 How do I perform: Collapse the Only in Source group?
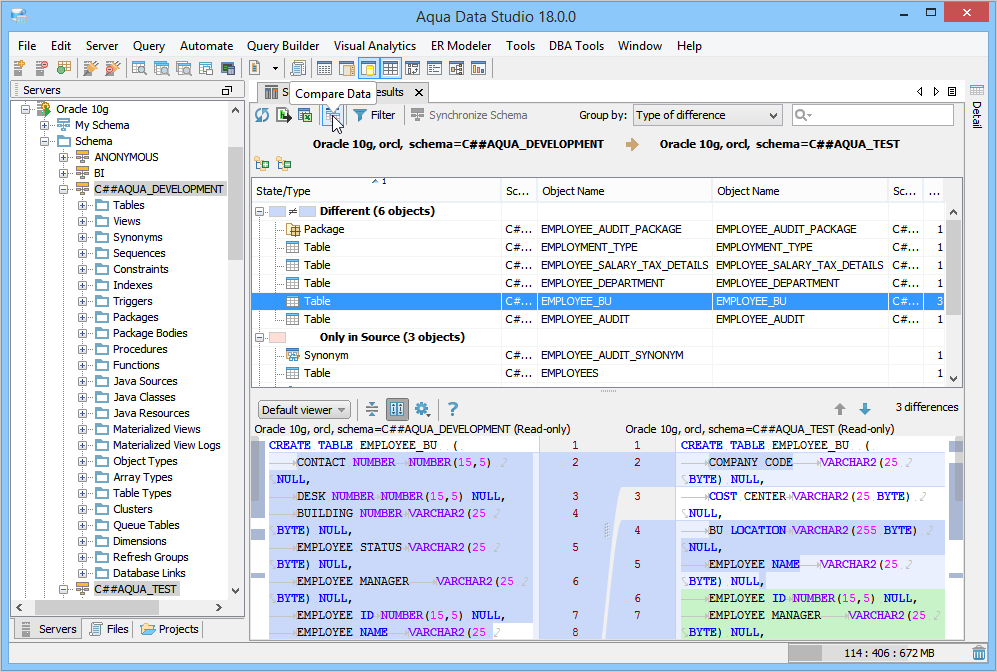[259, 338]
